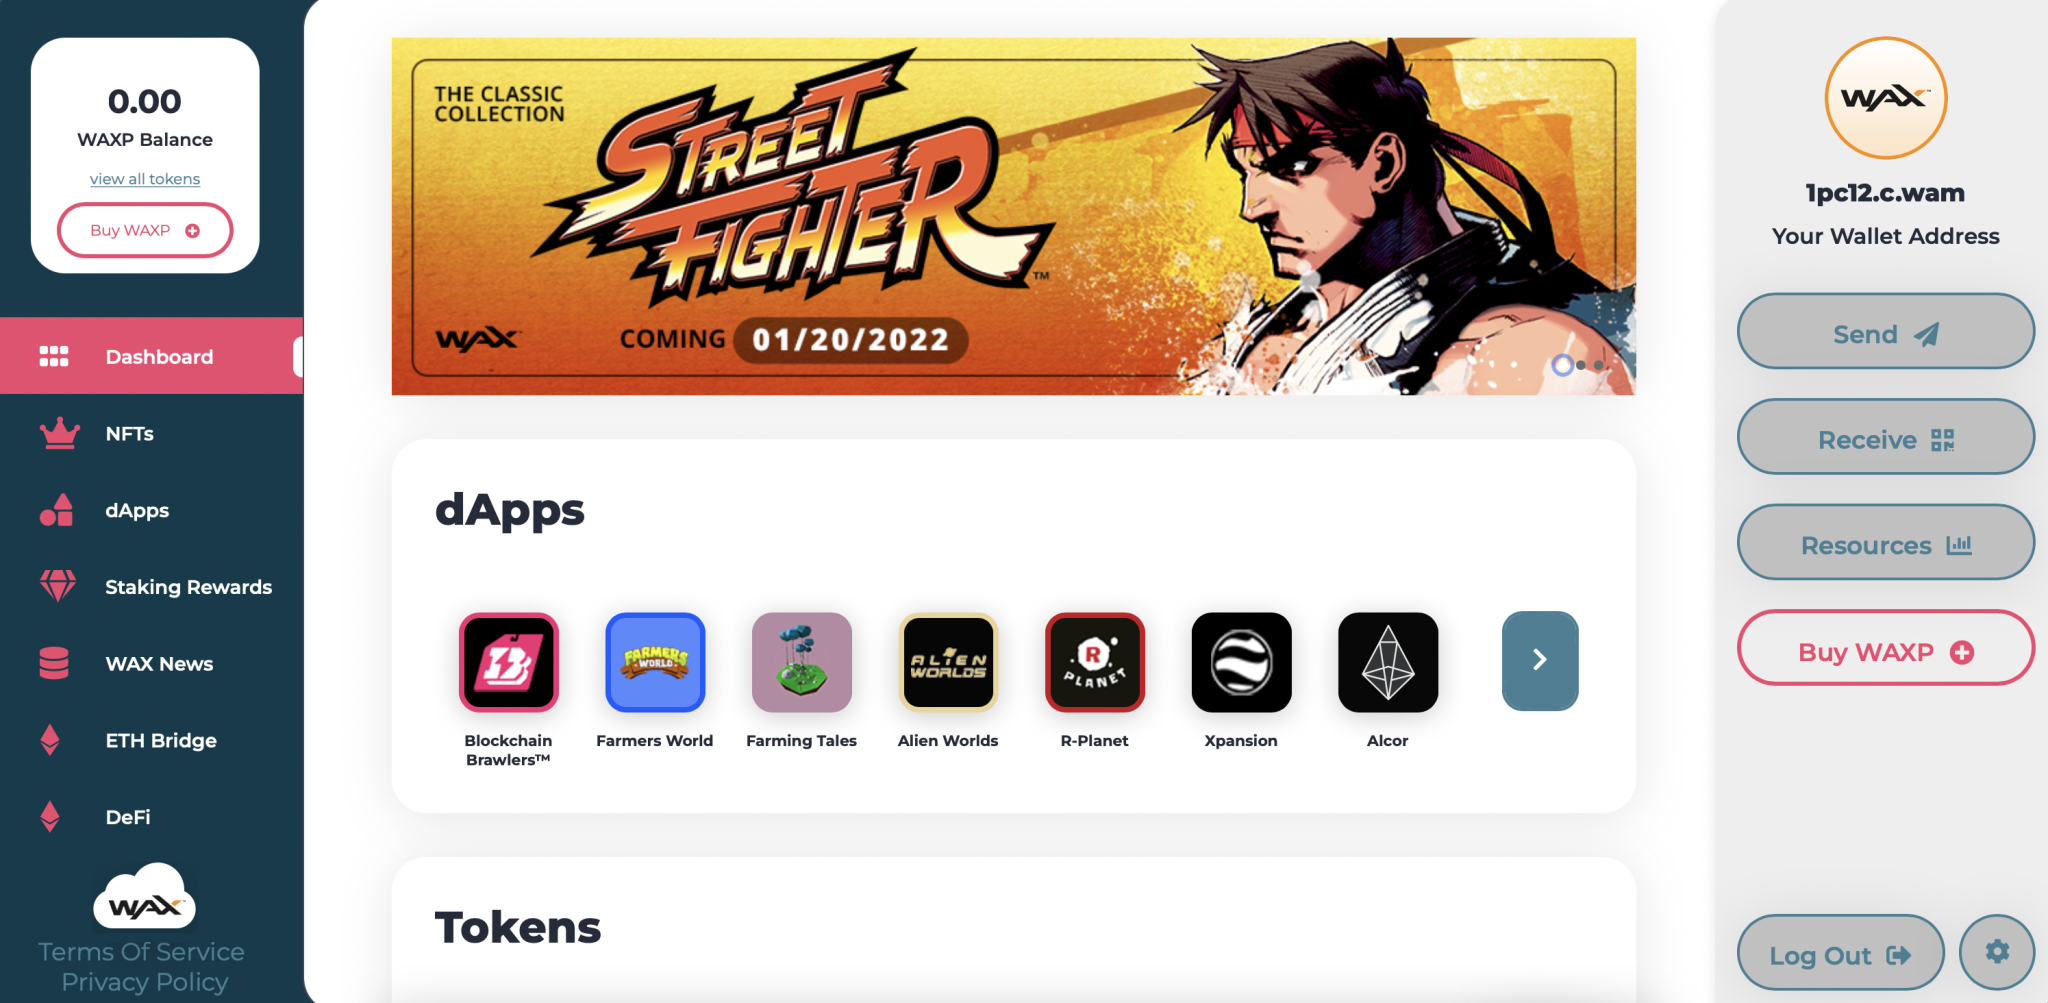Screen dimensions: 2048x1003
Task: Show more dApps with the right chevron
Action: (x=1540, y=661)
